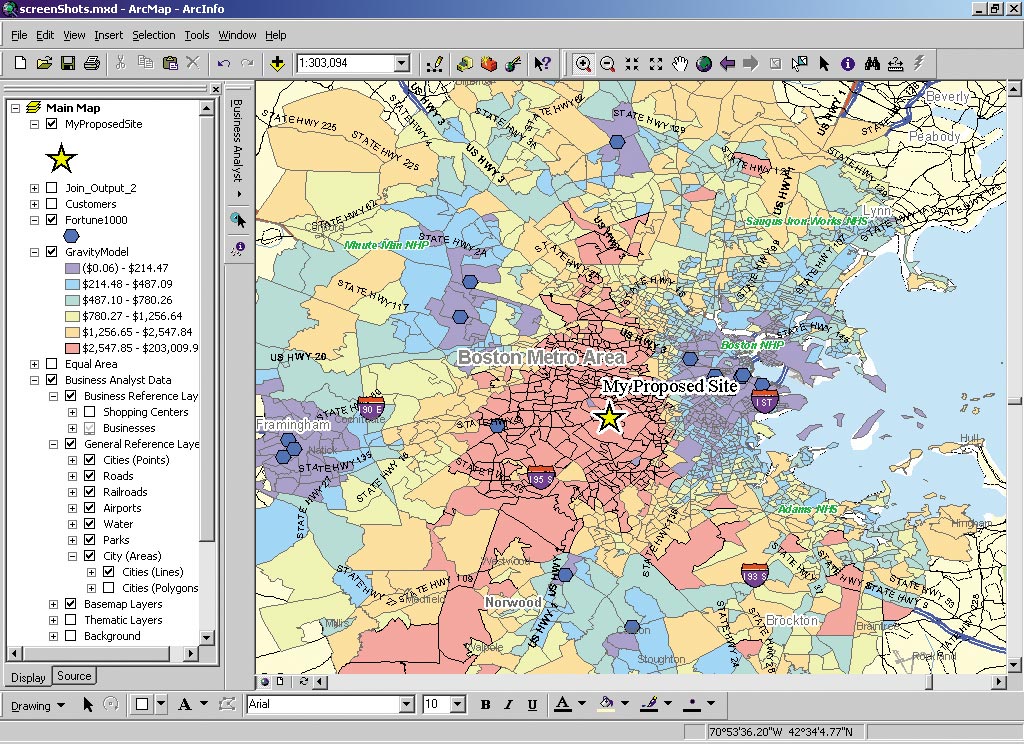Image resolution: width=1024 pixels, height=744 pixels.
Task: Switch to the Source tab
Action: (74, 676)
